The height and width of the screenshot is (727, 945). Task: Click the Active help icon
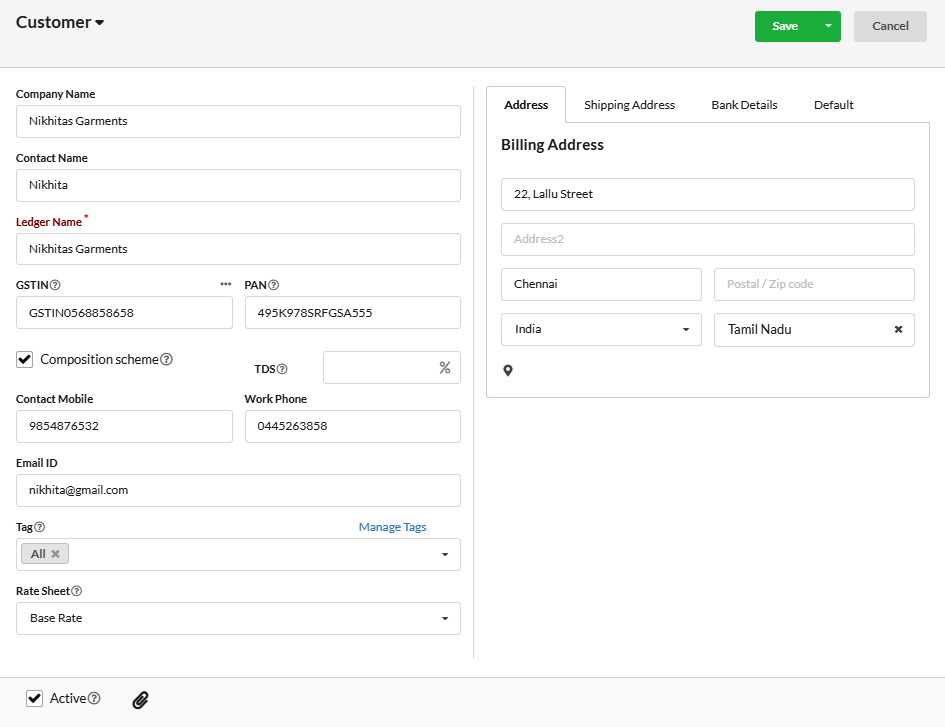[94, 698]
